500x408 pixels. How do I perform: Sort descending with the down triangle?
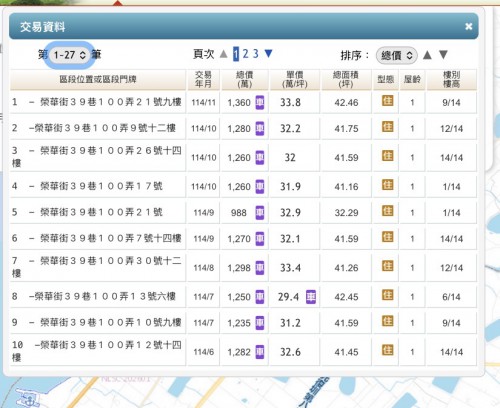[x=443, y=54]
